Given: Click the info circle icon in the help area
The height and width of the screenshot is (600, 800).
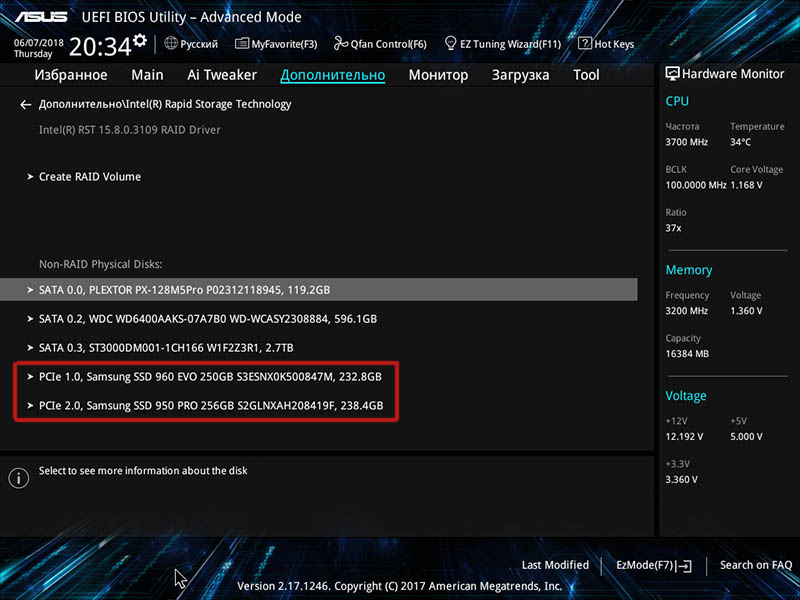Looking at the screenshot, I should click(19, 478).
